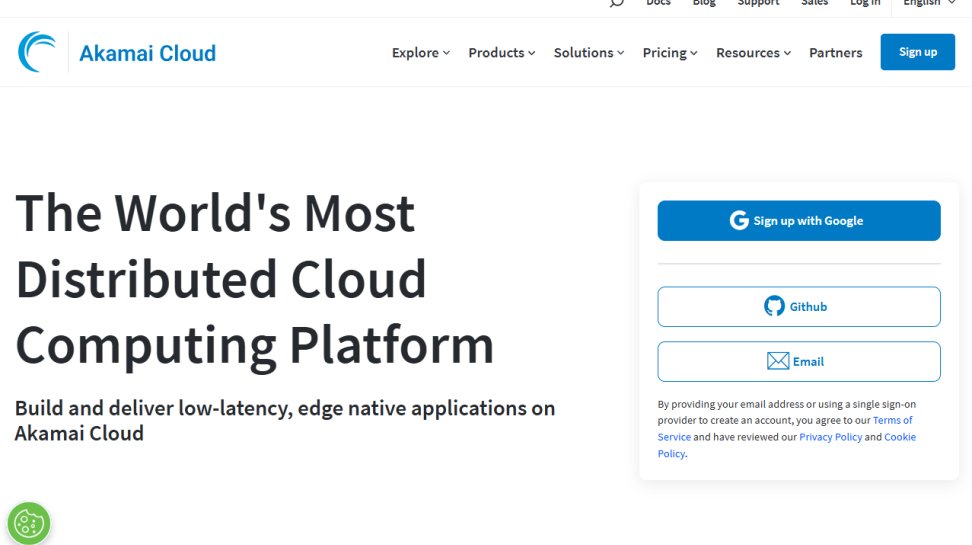Expand the Solutions menu
Screen dimensions: 972x545
(x=589, y=53)
